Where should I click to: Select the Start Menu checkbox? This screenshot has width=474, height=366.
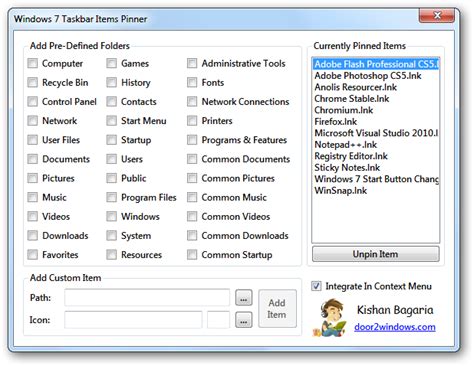(111, 121)
